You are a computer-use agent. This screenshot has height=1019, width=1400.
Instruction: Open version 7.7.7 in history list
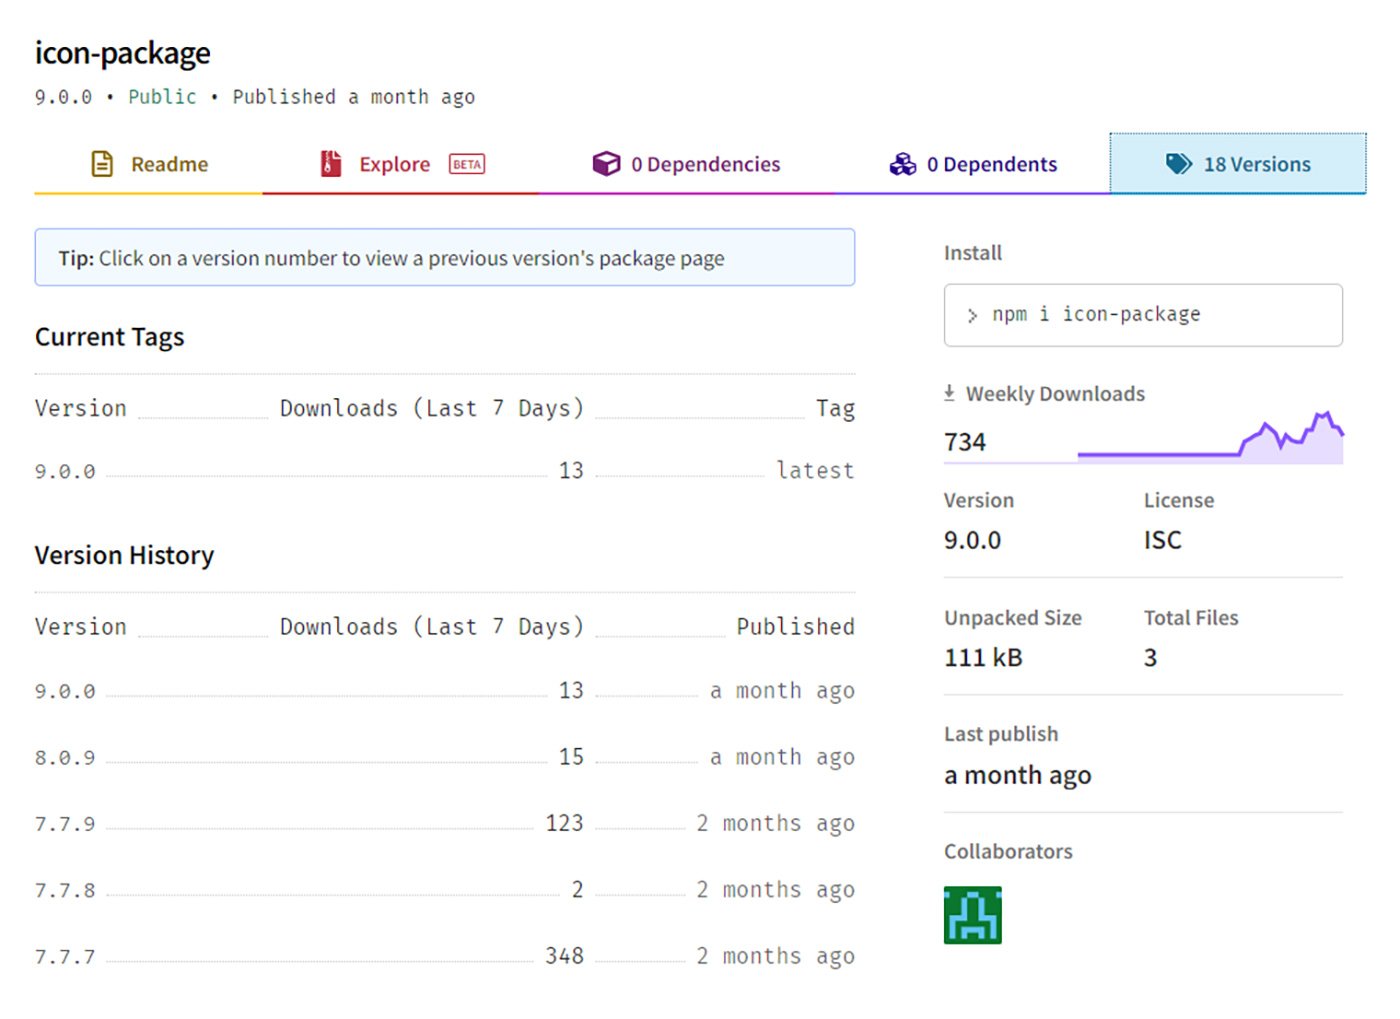pyautogui.click(x=65, y=958)
